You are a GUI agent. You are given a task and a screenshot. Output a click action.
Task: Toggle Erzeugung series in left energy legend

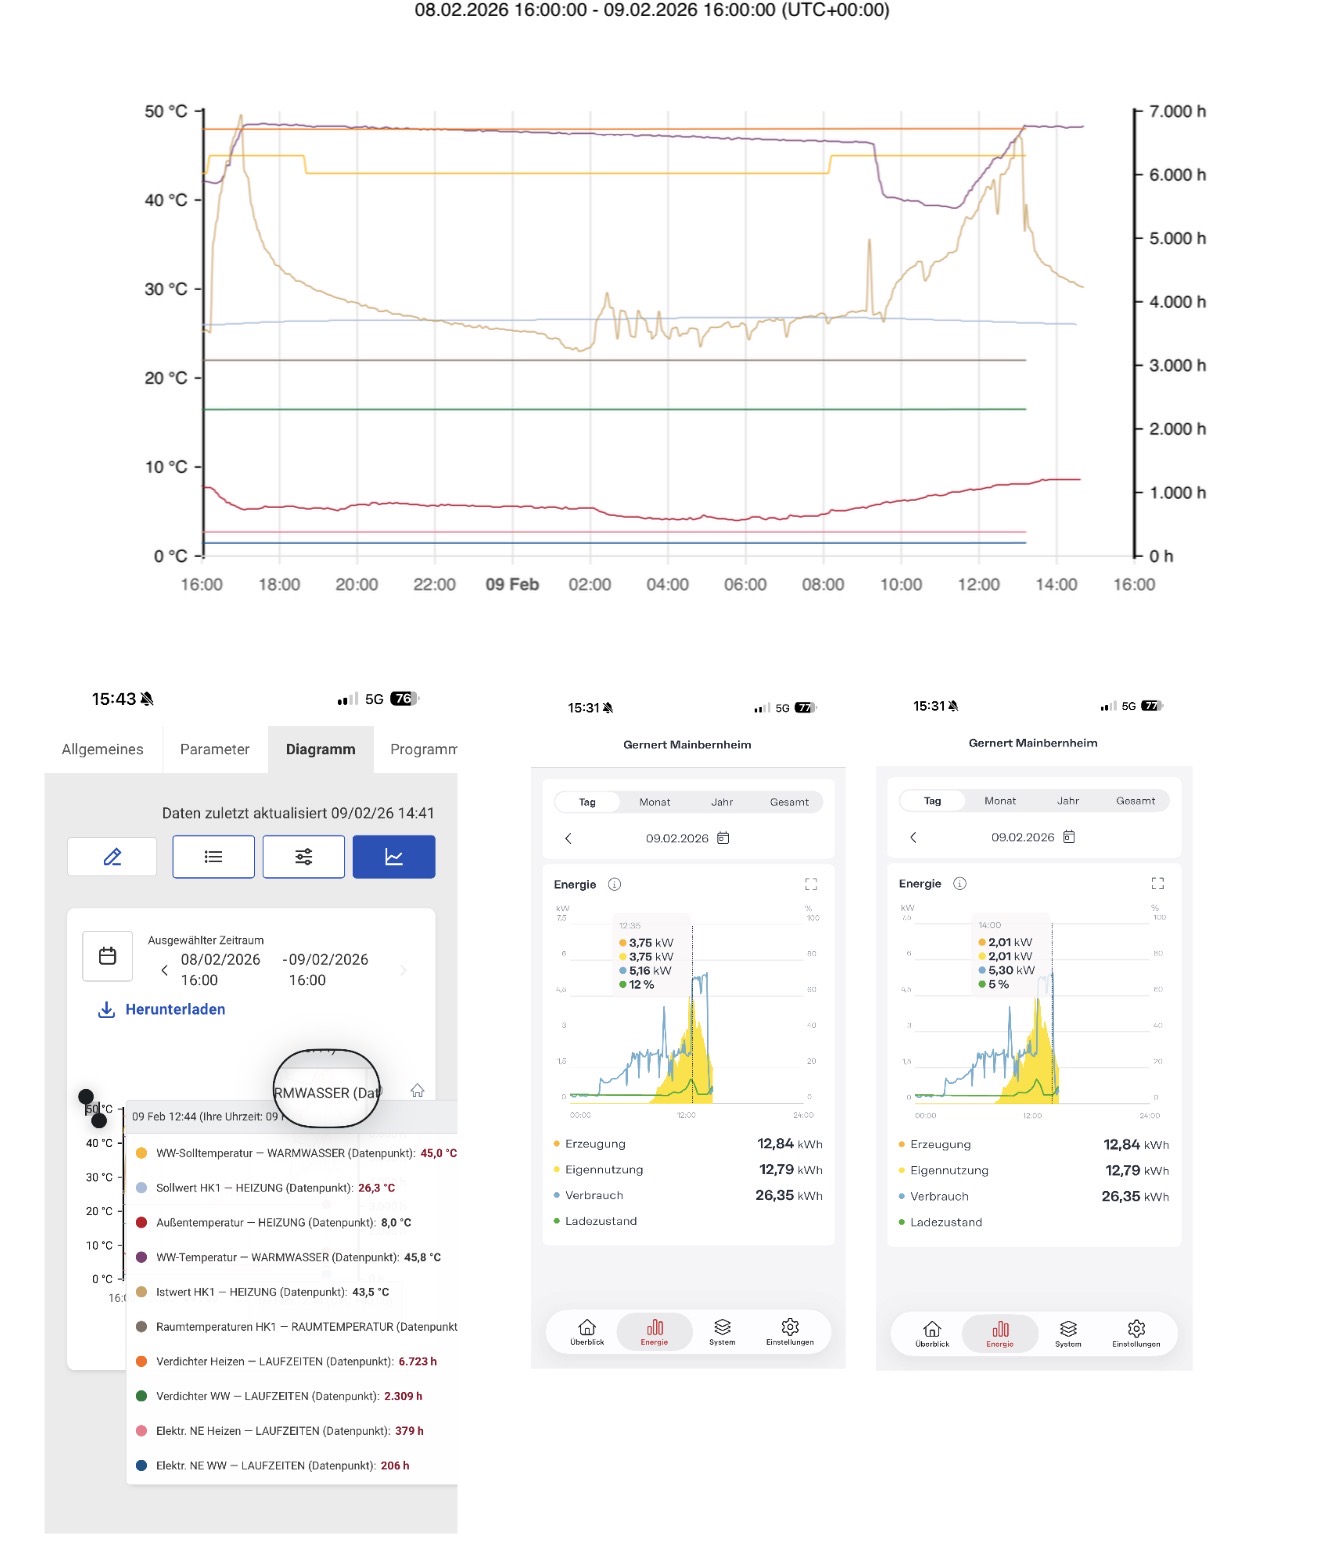point(595,1144)
